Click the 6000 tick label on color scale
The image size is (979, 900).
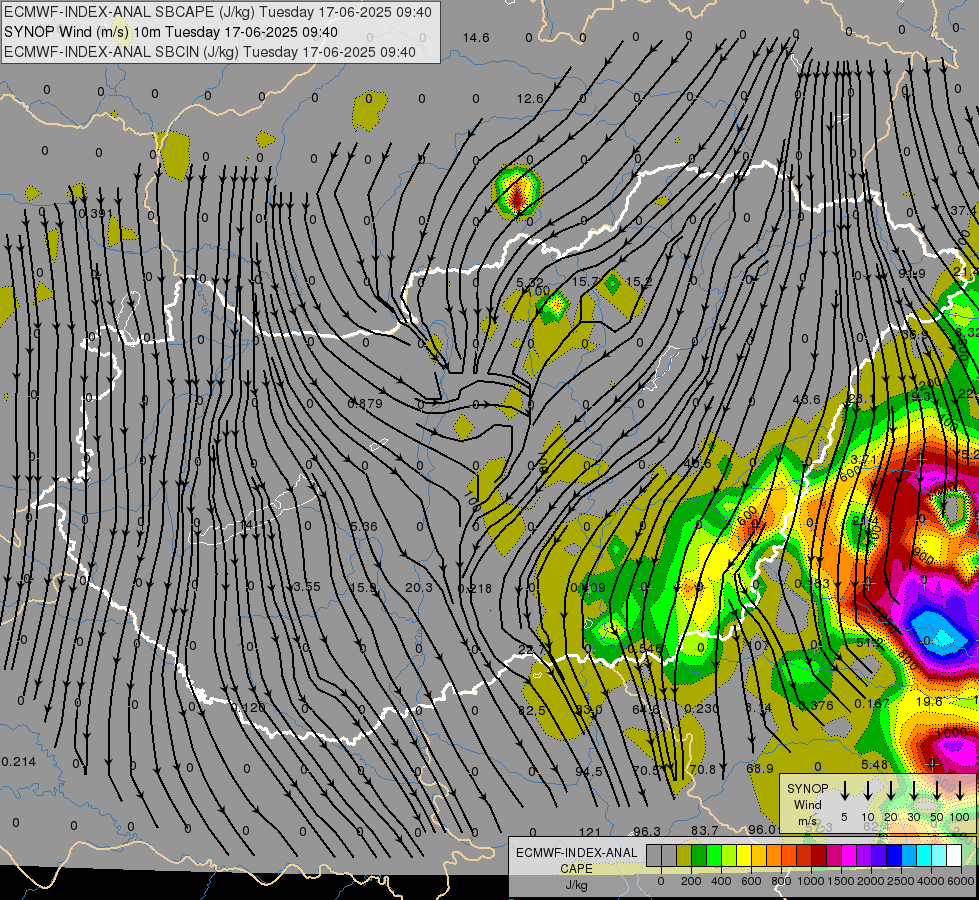961,881
